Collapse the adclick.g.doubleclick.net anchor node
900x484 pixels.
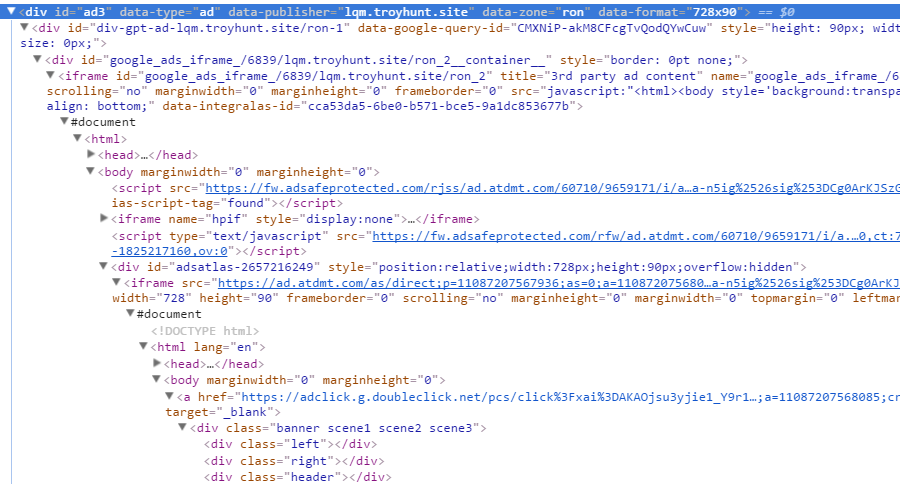pos(169,396)
